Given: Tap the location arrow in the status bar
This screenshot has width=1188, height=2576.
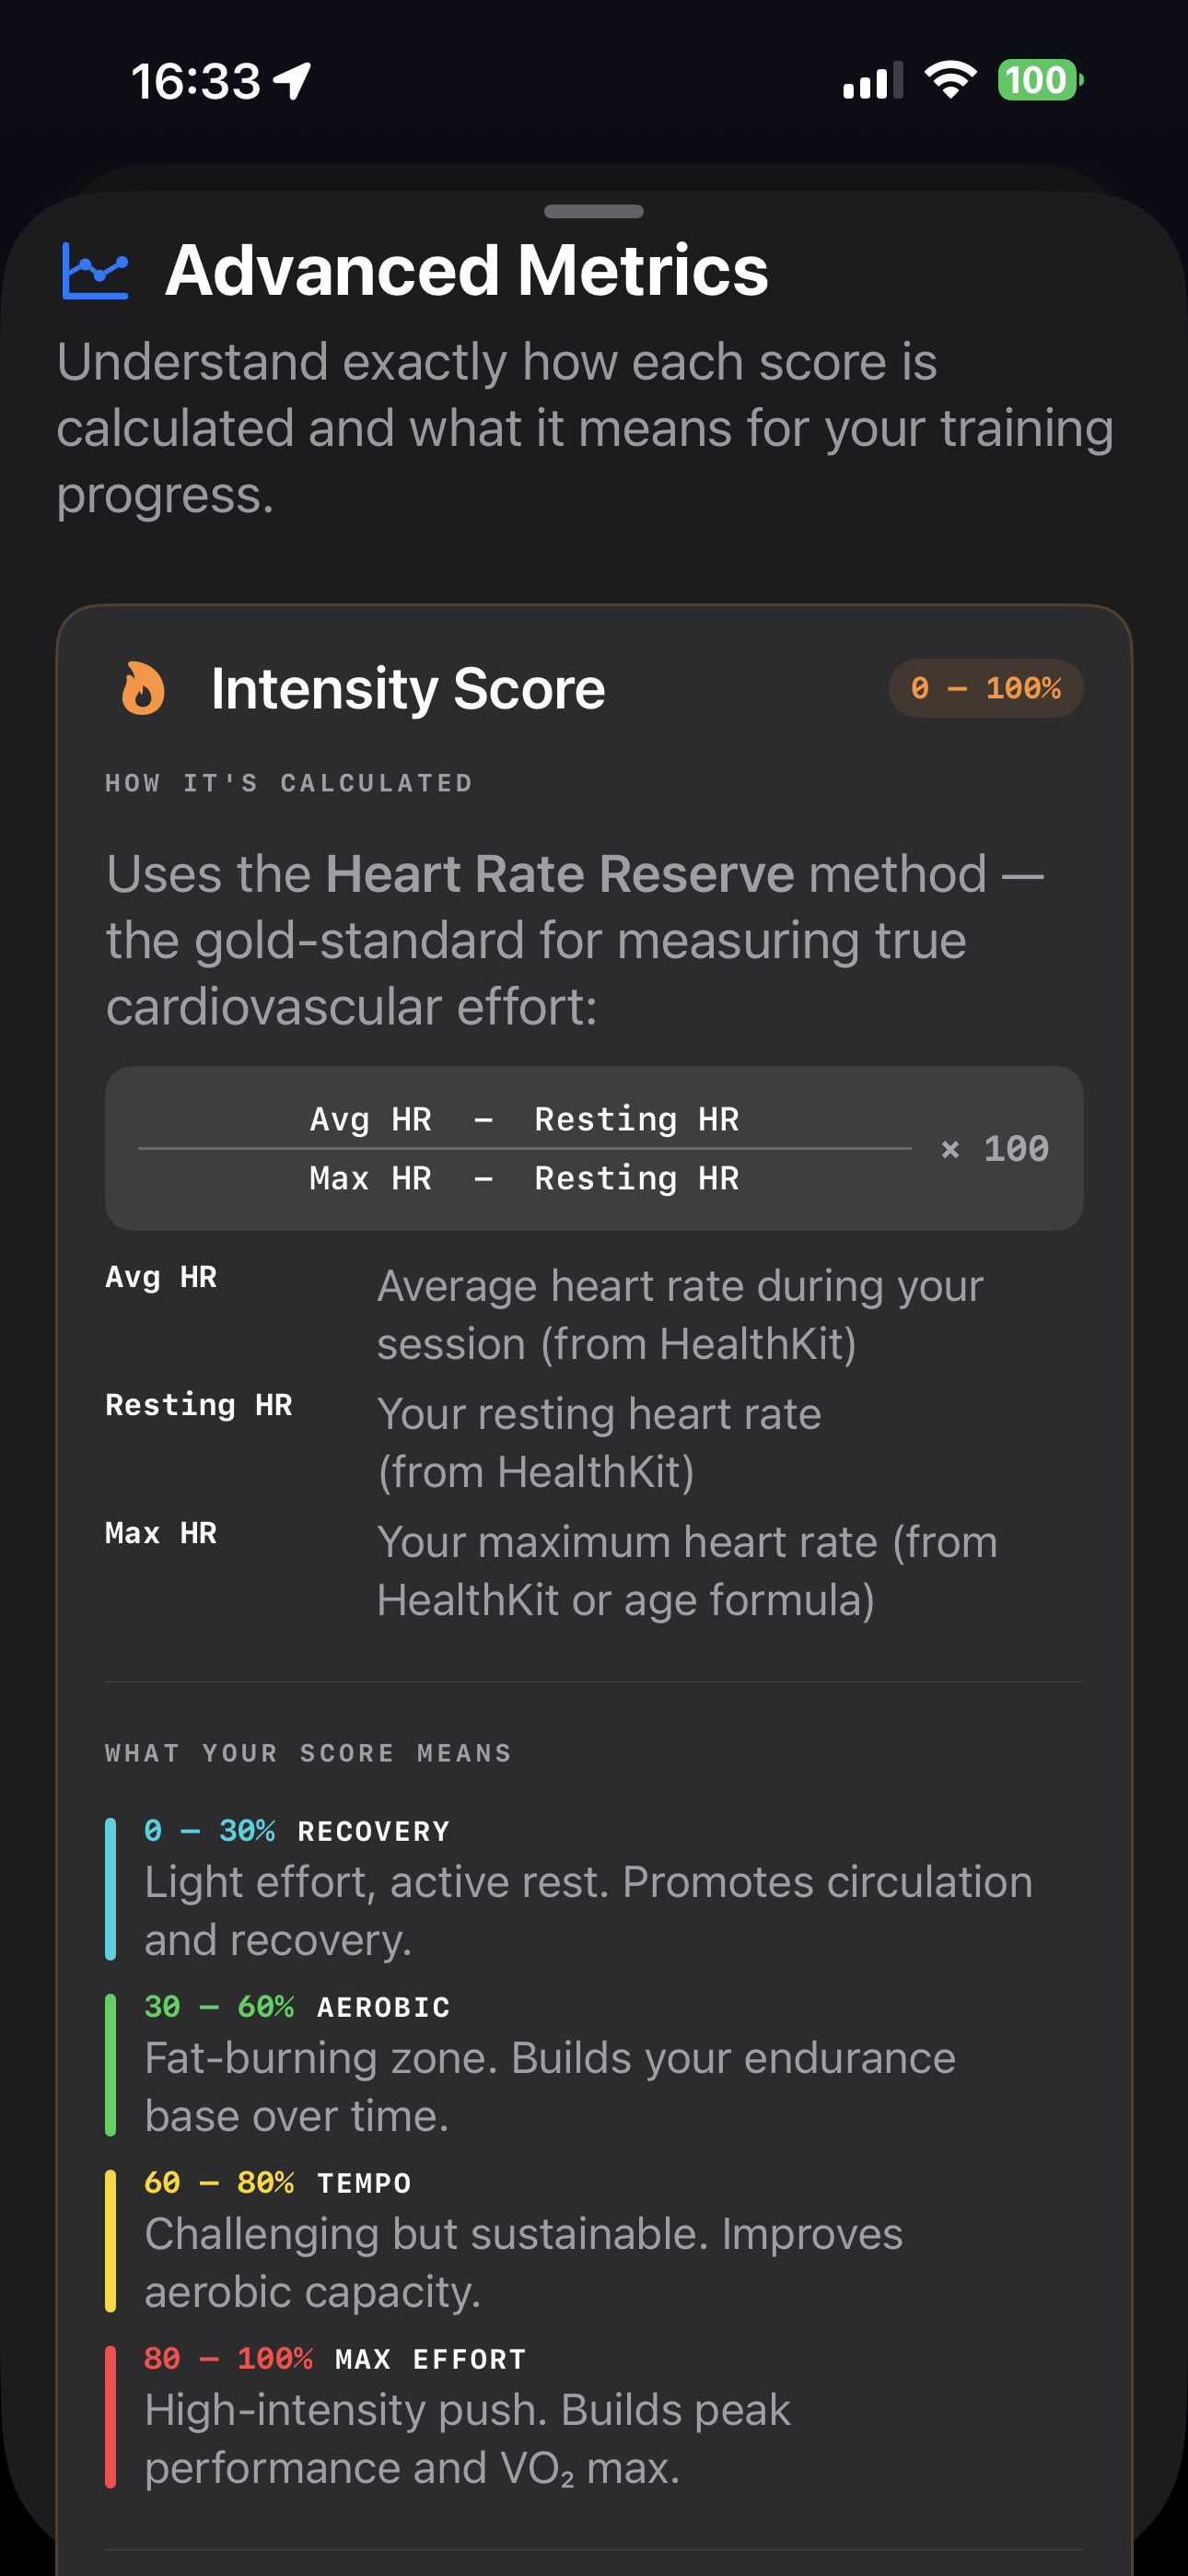Looking at the screenshot, I should tap(290, 82).
